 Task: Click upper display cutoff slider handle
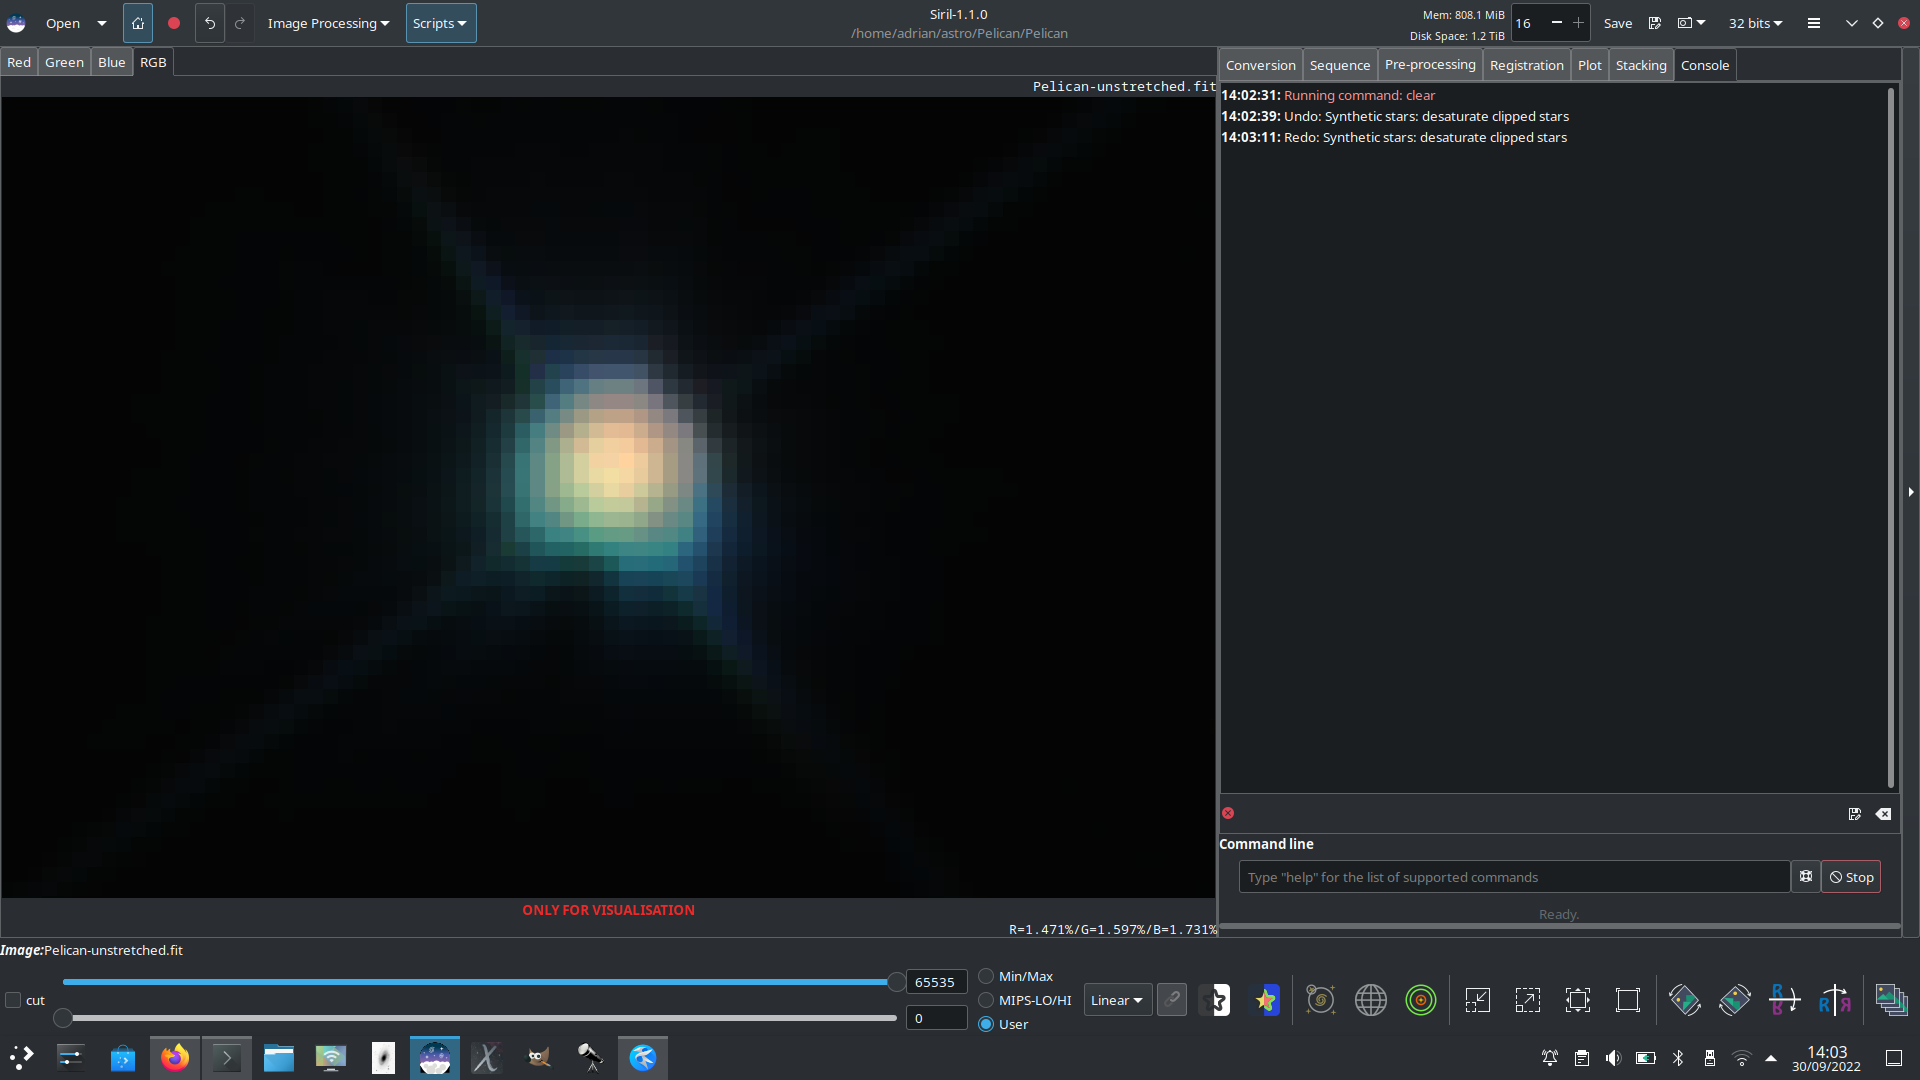point(896,982)
